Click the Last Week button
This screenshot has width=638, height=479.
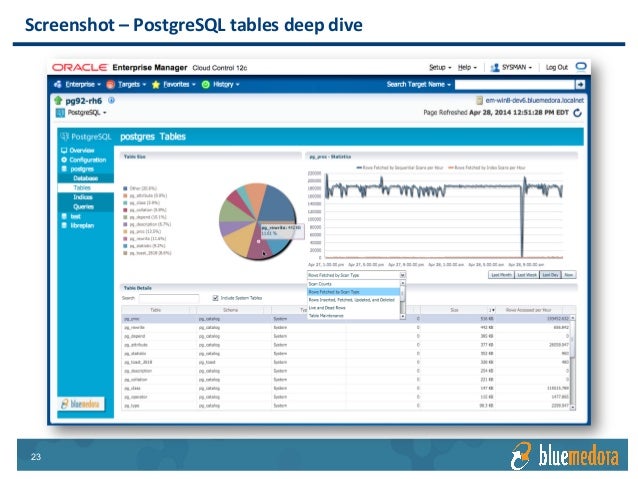527,275
